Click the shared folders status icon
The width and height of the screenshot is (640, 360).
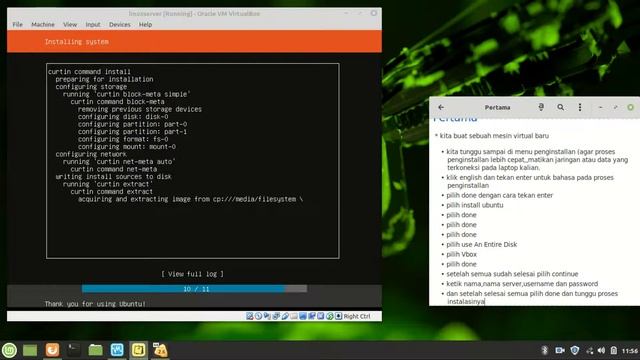pos(294,316)
